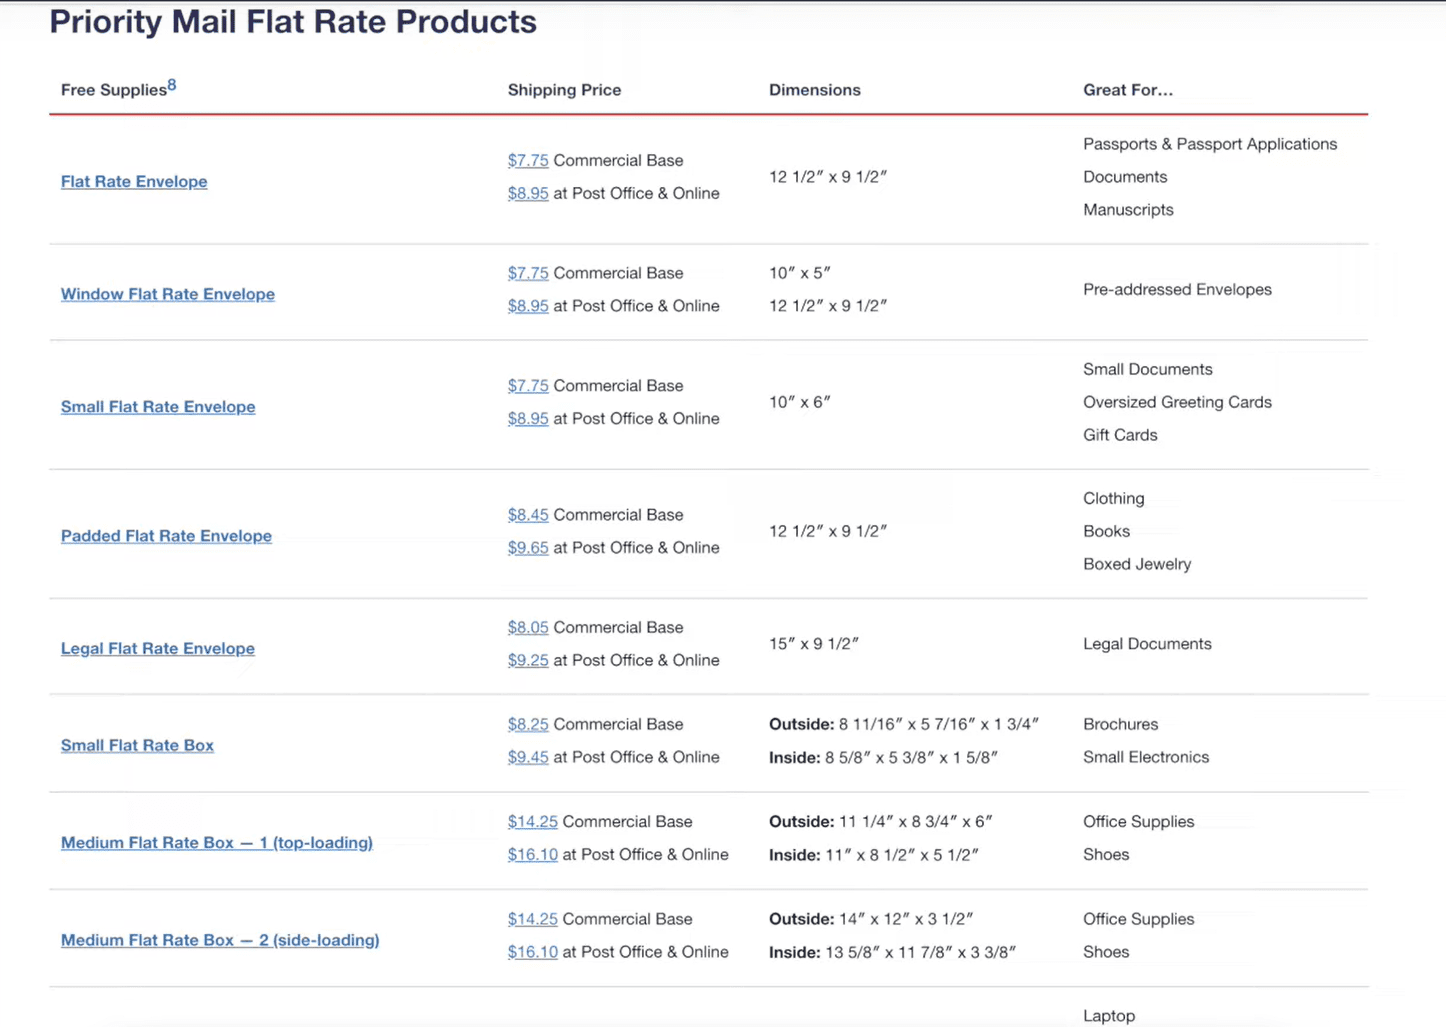1446x1027 pixels.
Task: Click the Free Supplies footnote 8 superscript
Action: 172,83
